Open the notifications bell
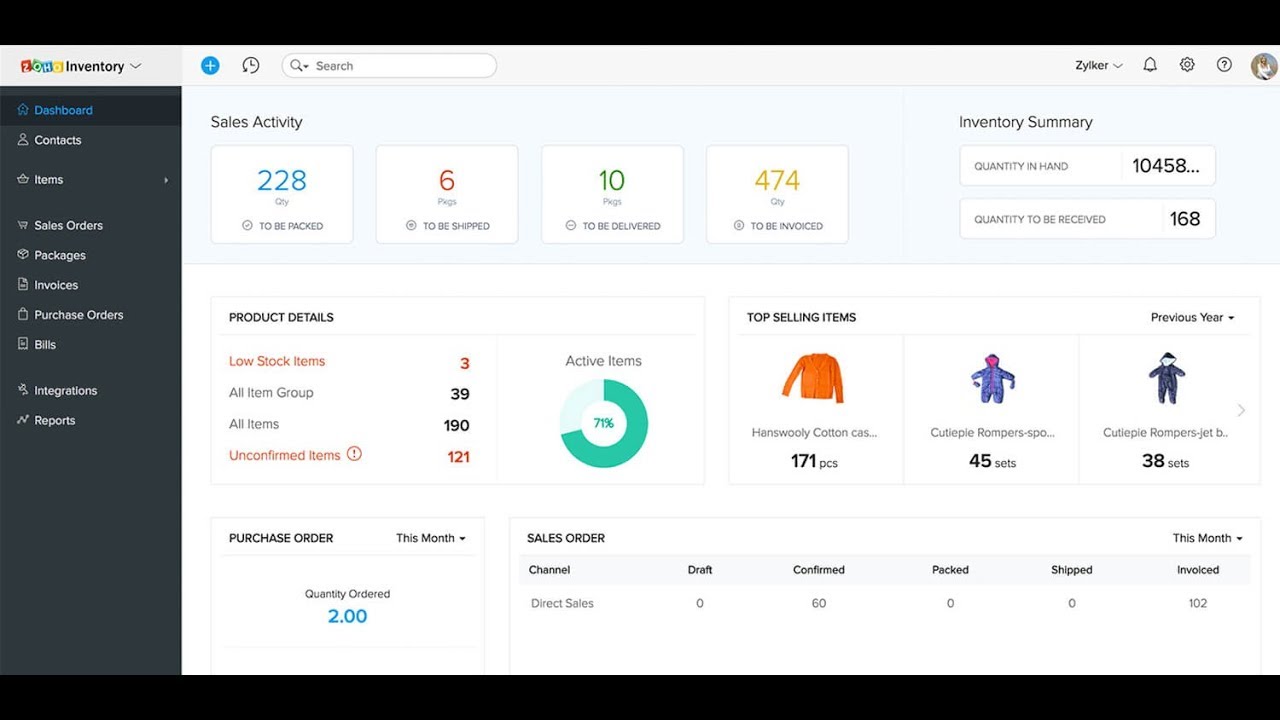This screenshot has height=720, width=1280. (x=1149, y=64)
